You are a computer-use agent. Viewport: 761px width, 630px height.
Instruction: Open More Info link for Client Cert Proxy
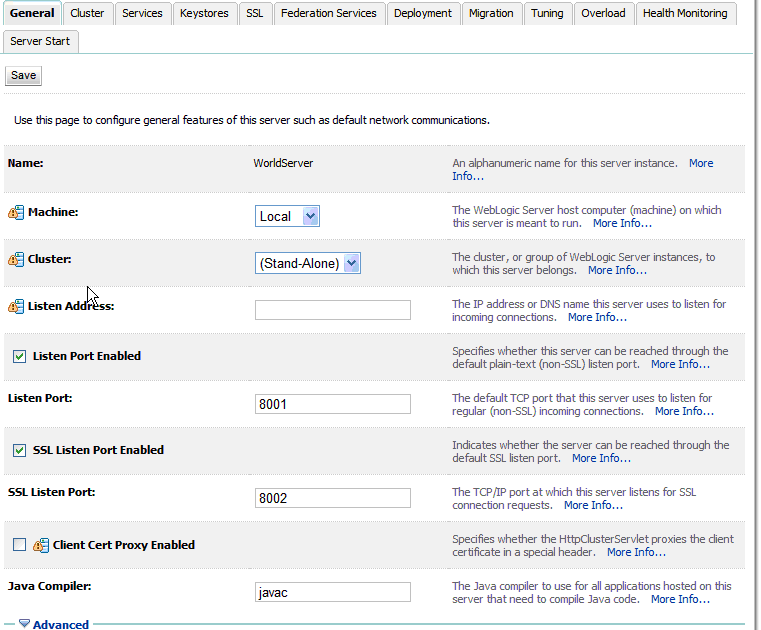pos(636,553)
